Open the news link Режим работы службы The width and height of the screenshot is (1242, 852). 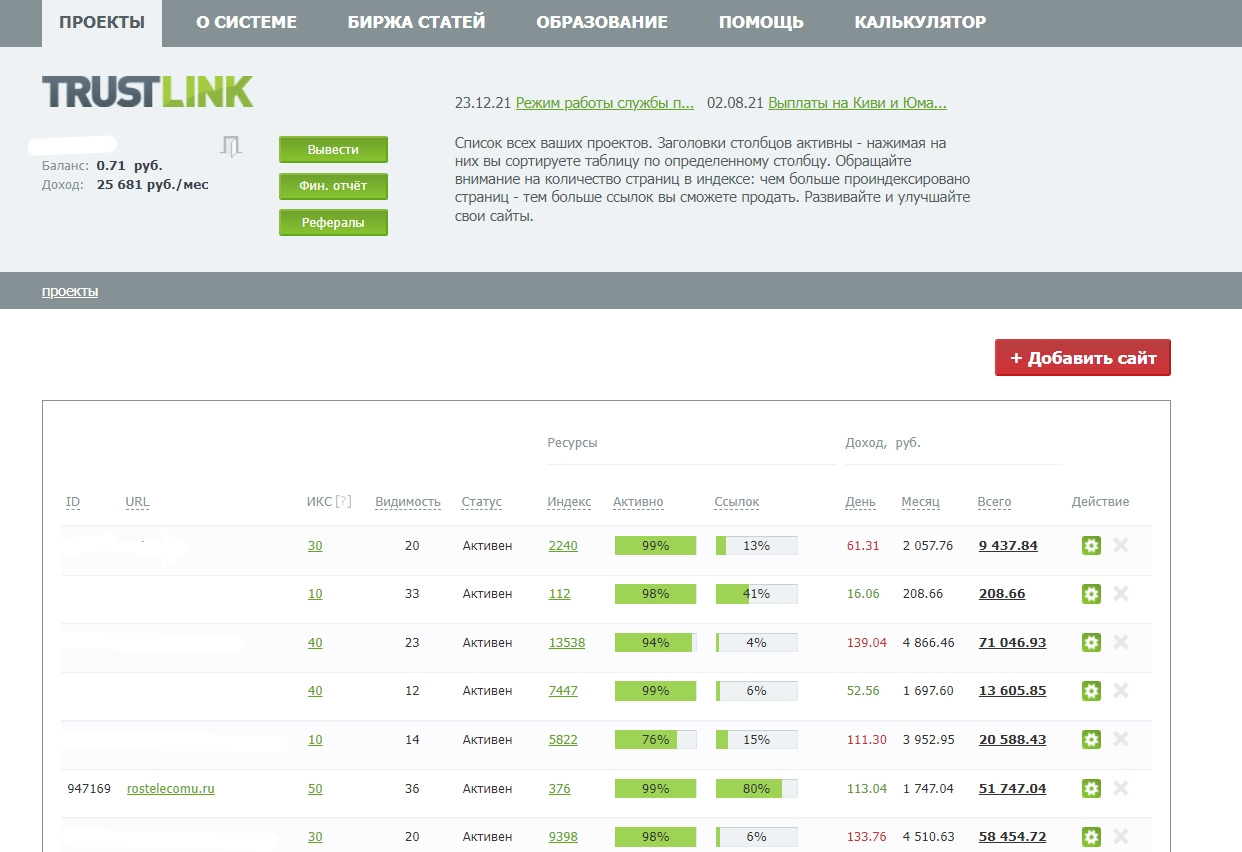(x=605, y=103)
